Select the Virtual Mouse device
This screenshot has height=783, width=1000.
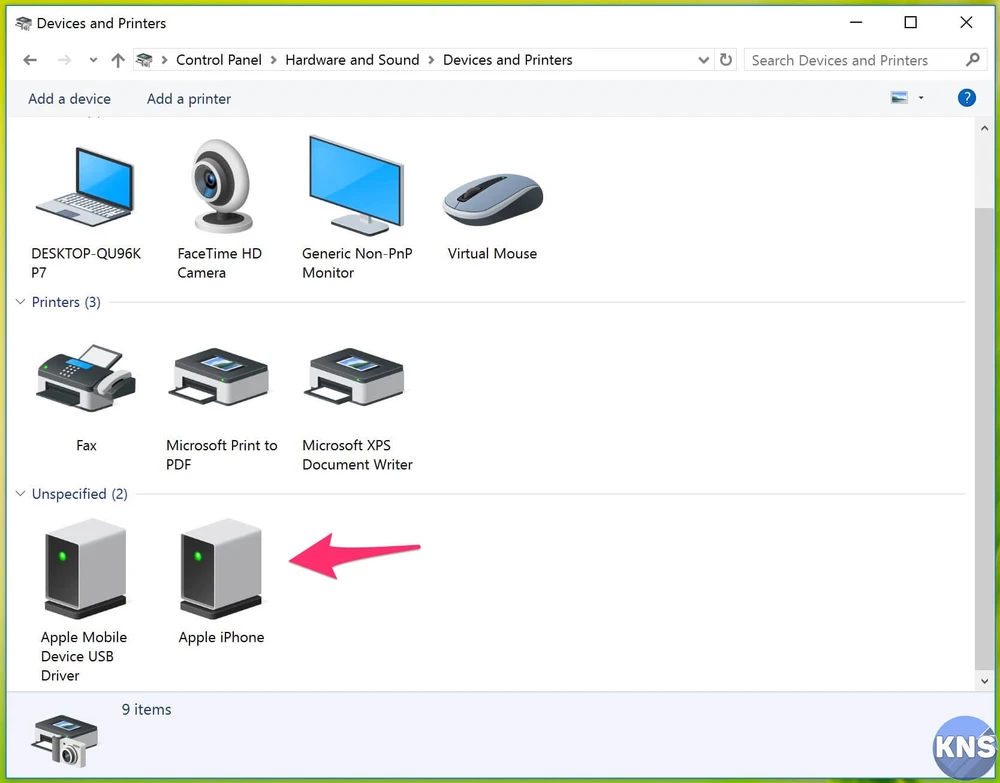tap(492, 200)
